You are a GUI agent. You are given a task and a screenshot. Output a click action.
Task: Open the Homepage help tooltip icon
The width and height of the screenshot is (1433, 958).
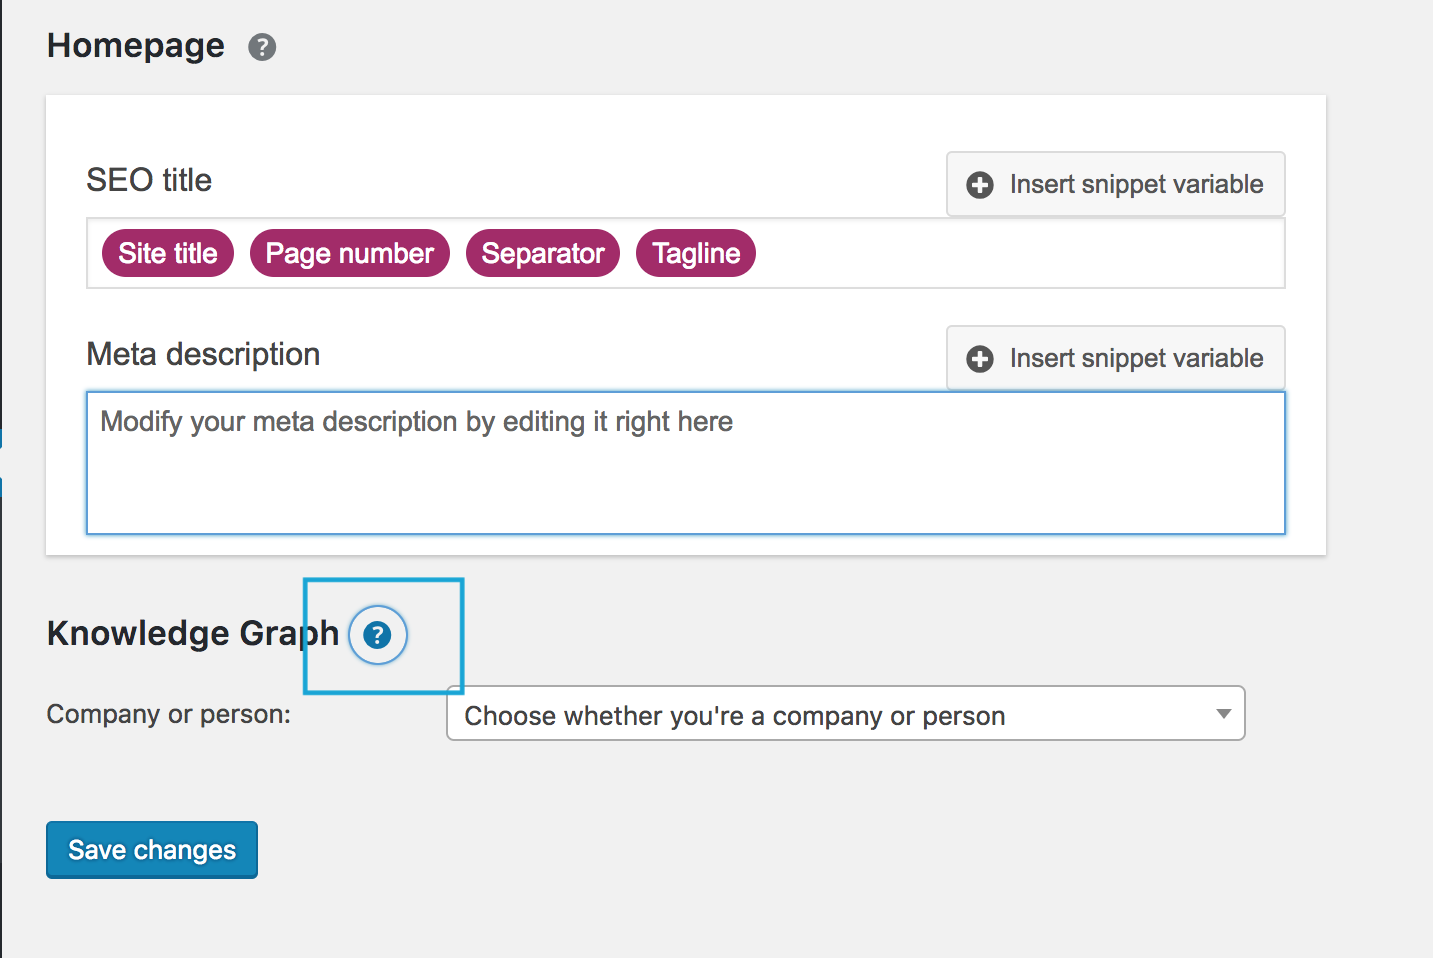(261, 47)
